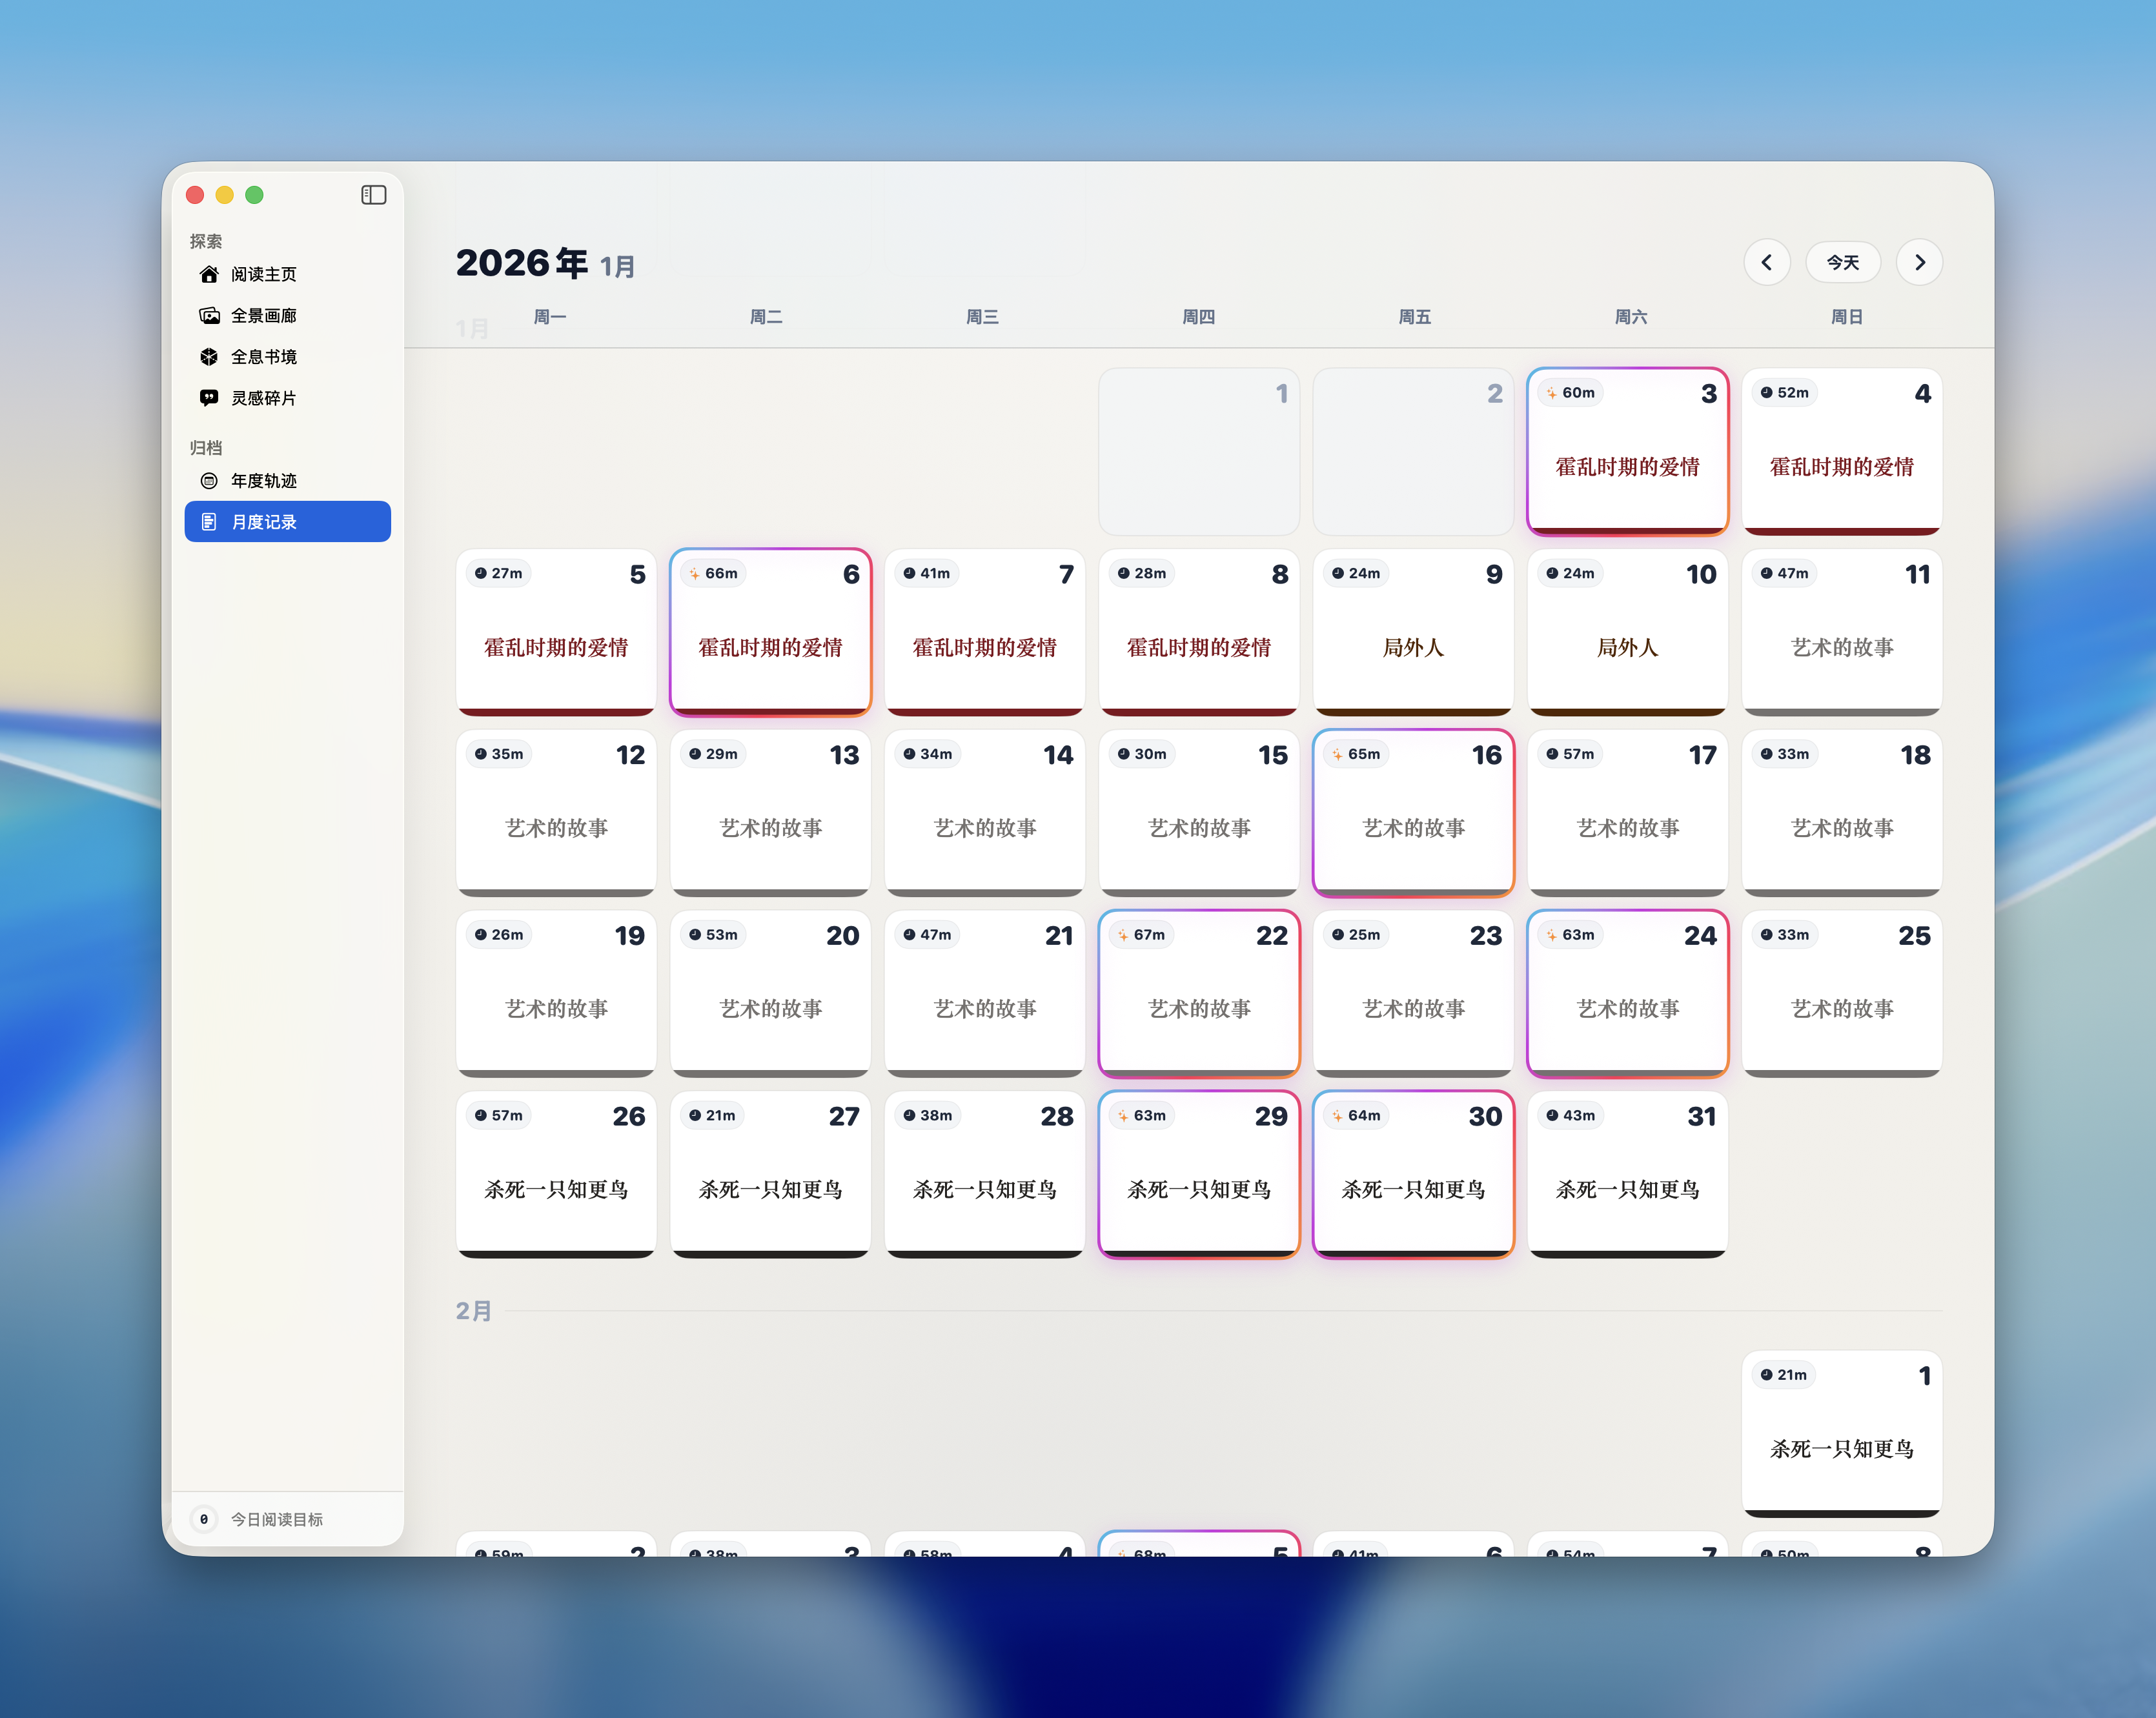2156x1718 pixels.
Task: Open 全息书境 in the sidebar
Action: 288,357
